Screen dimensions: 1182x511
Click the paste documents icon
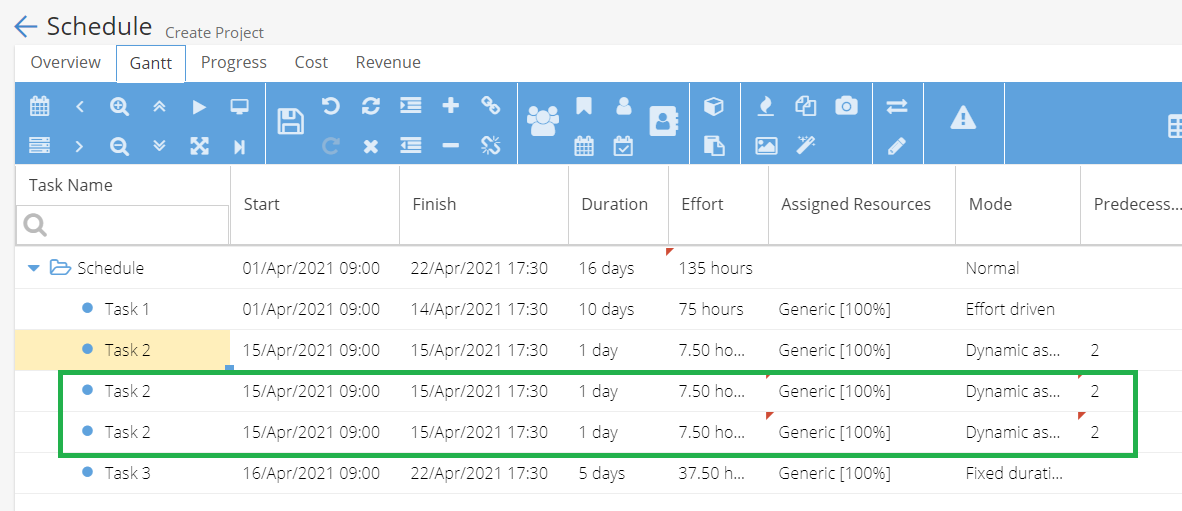[713, 145]
